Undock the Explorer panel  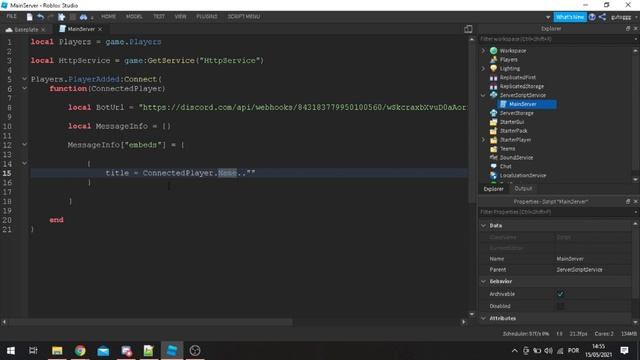point(628,29)
